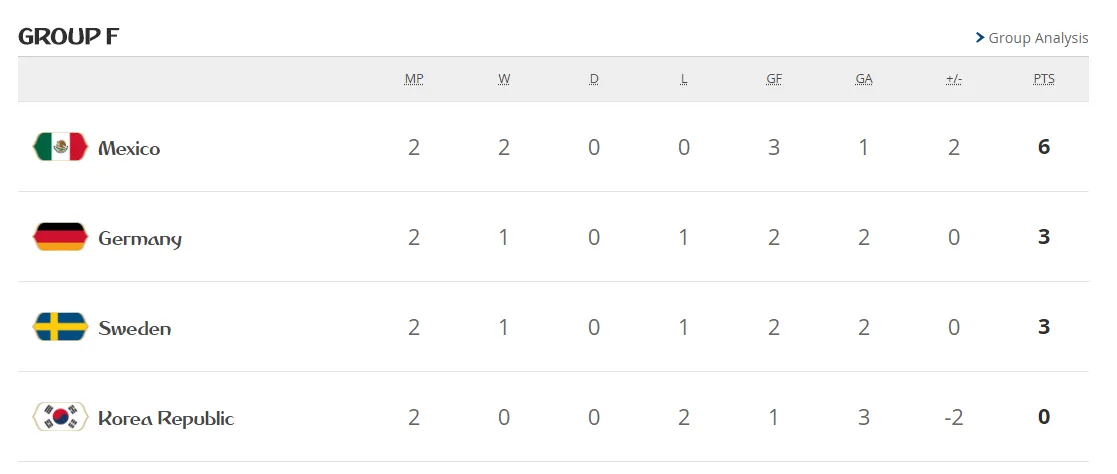Click the PTS column header

[1044, 79]
